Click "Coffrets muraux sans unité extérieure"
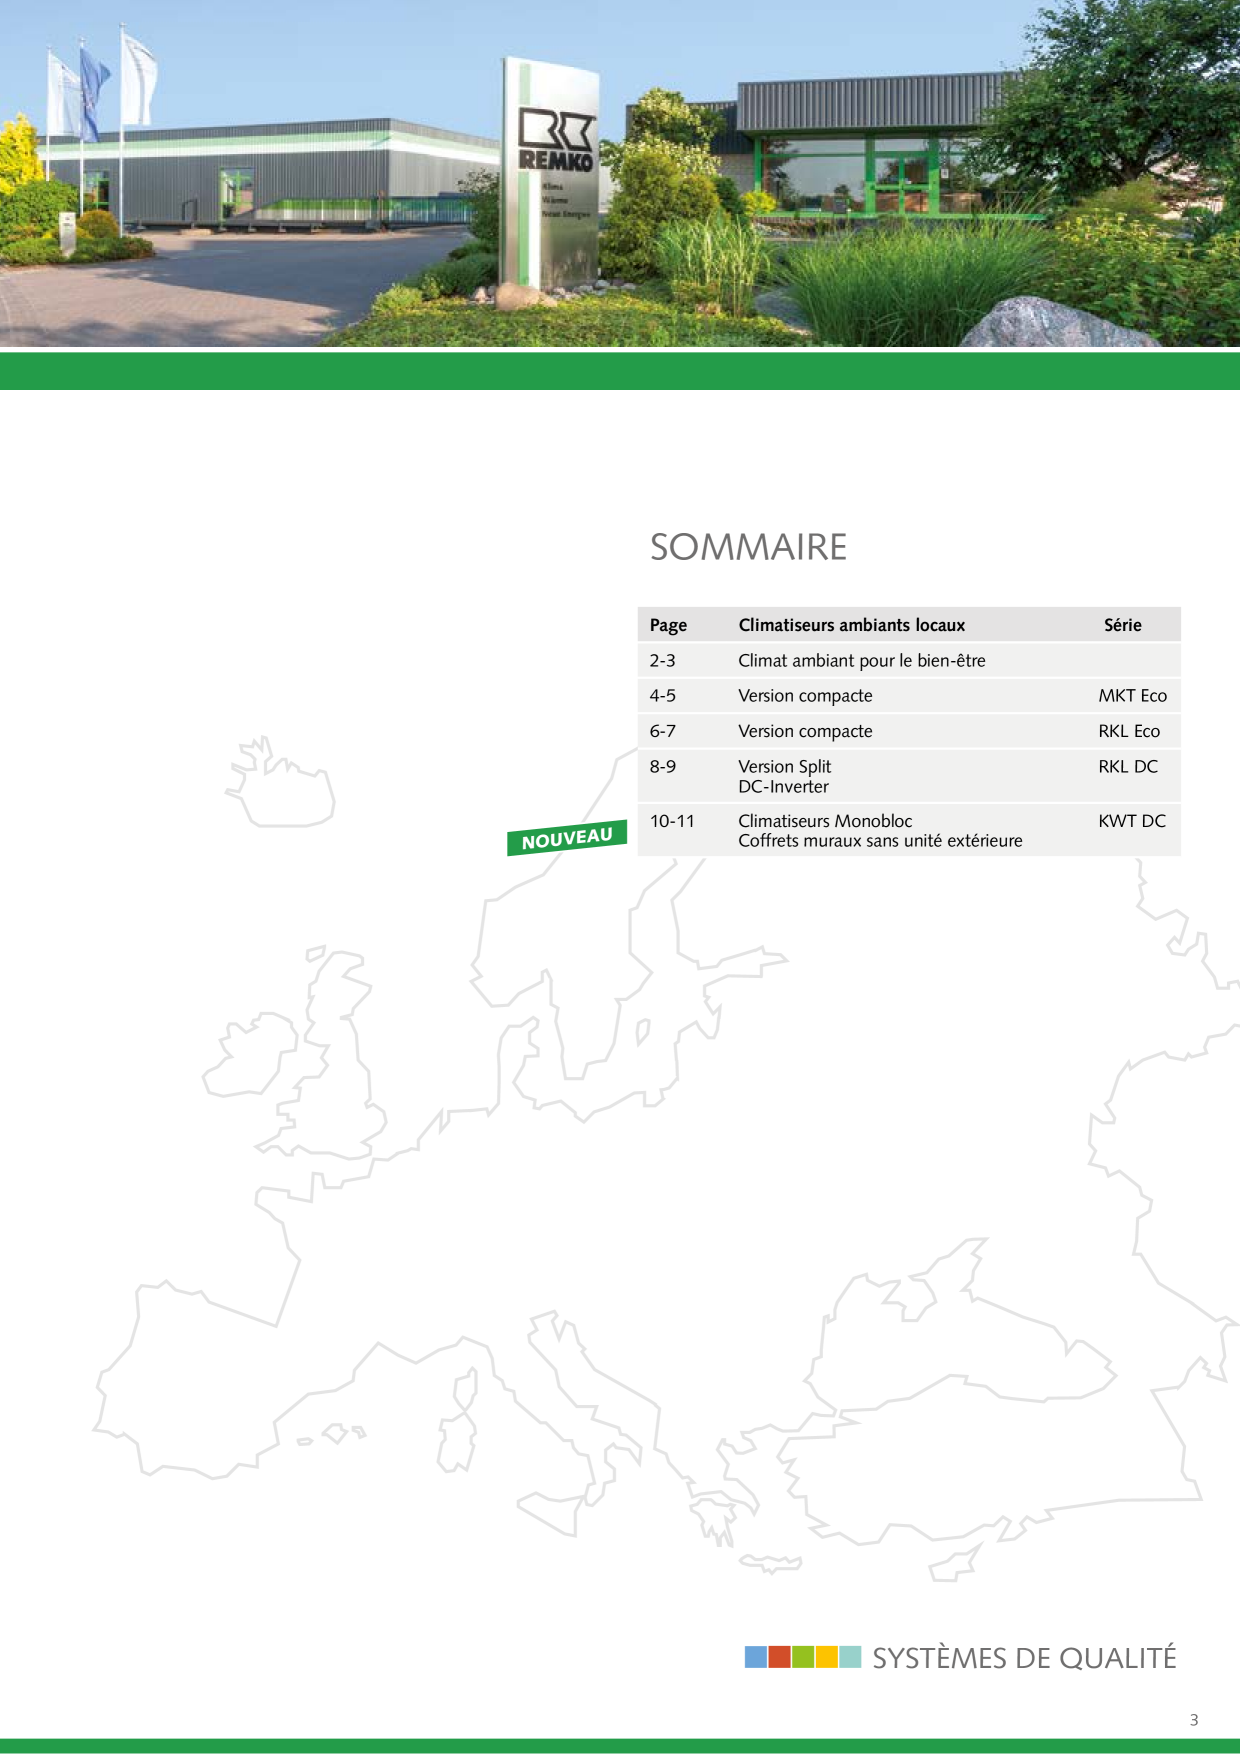The image size is (1240, 1754). (880, 841)
